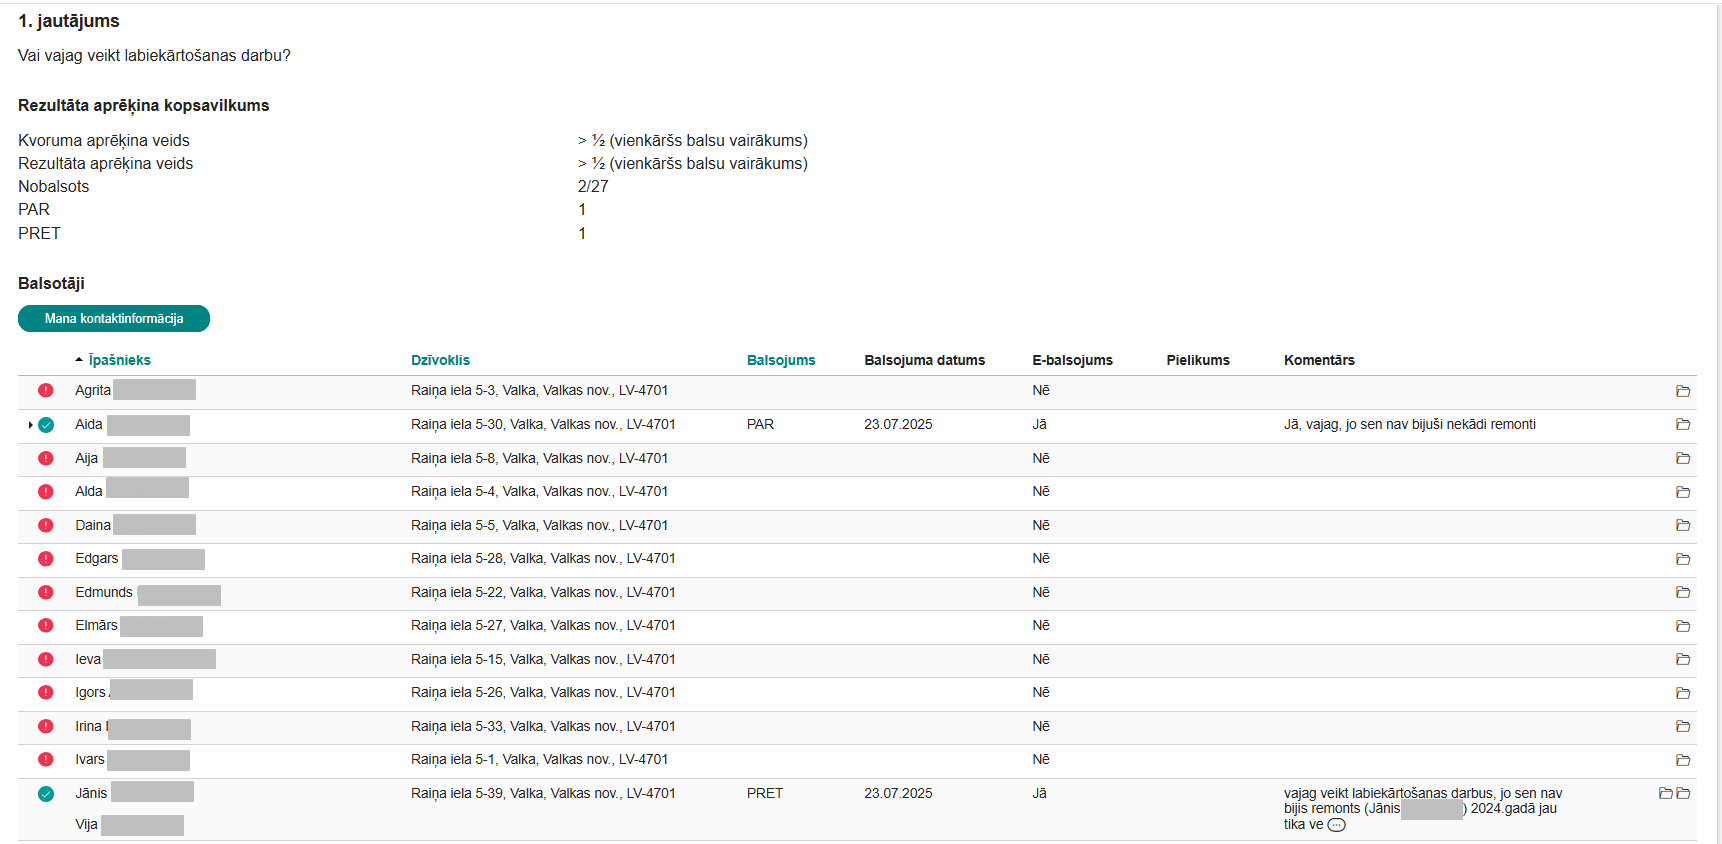
Task: Click red warning status icon beside Ieva
Action: click(x=46, y=659)
